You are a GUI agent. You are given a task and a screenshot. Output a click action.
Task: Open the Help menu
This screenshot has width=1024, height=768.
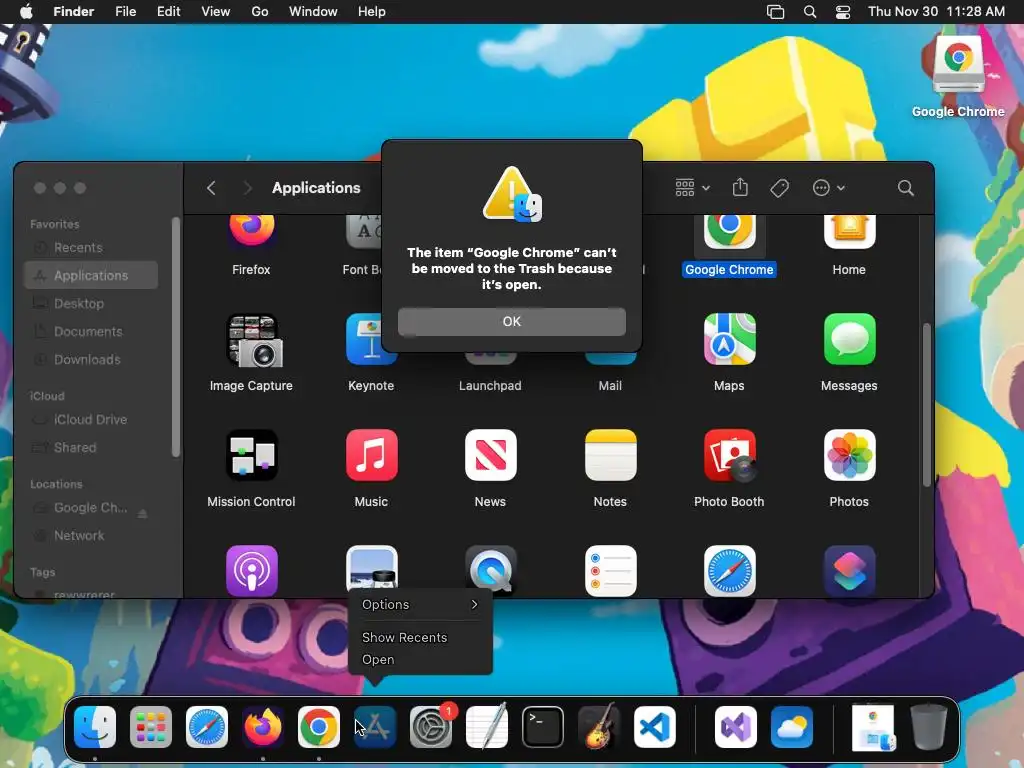click(x=372, y=12)
